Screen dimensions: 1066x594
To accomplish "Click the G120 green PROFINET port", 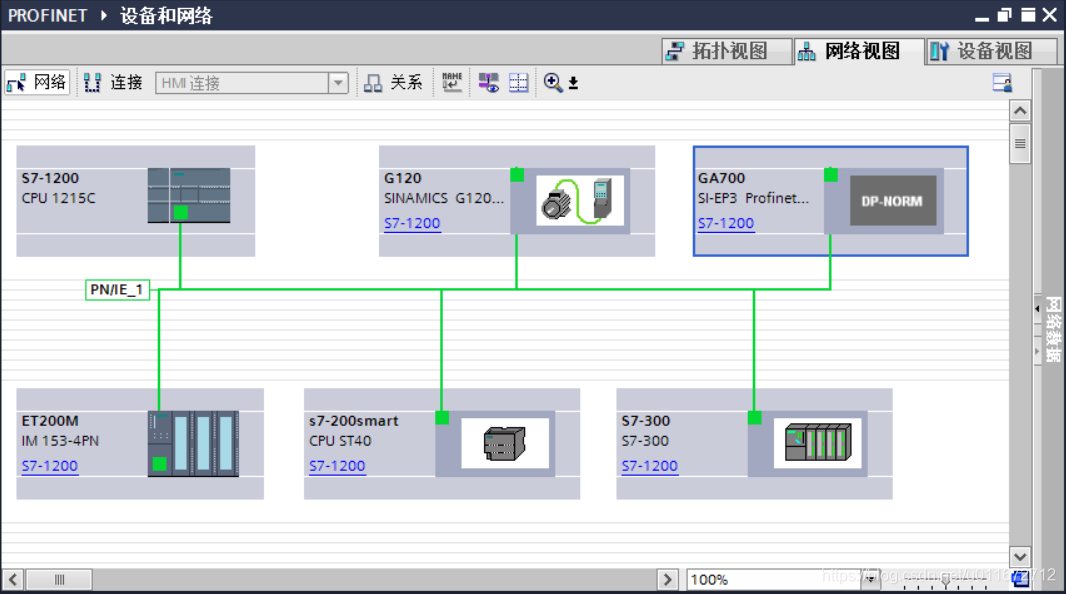I will click(517, 175).
